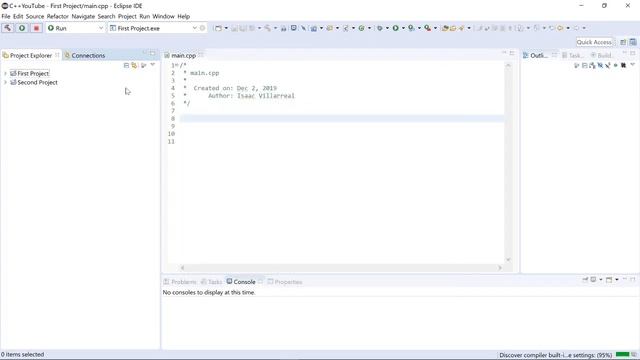Click editor horizontal scrollbar right arrow
Viewport: 640px width, 360px height.
pos(500,268)
